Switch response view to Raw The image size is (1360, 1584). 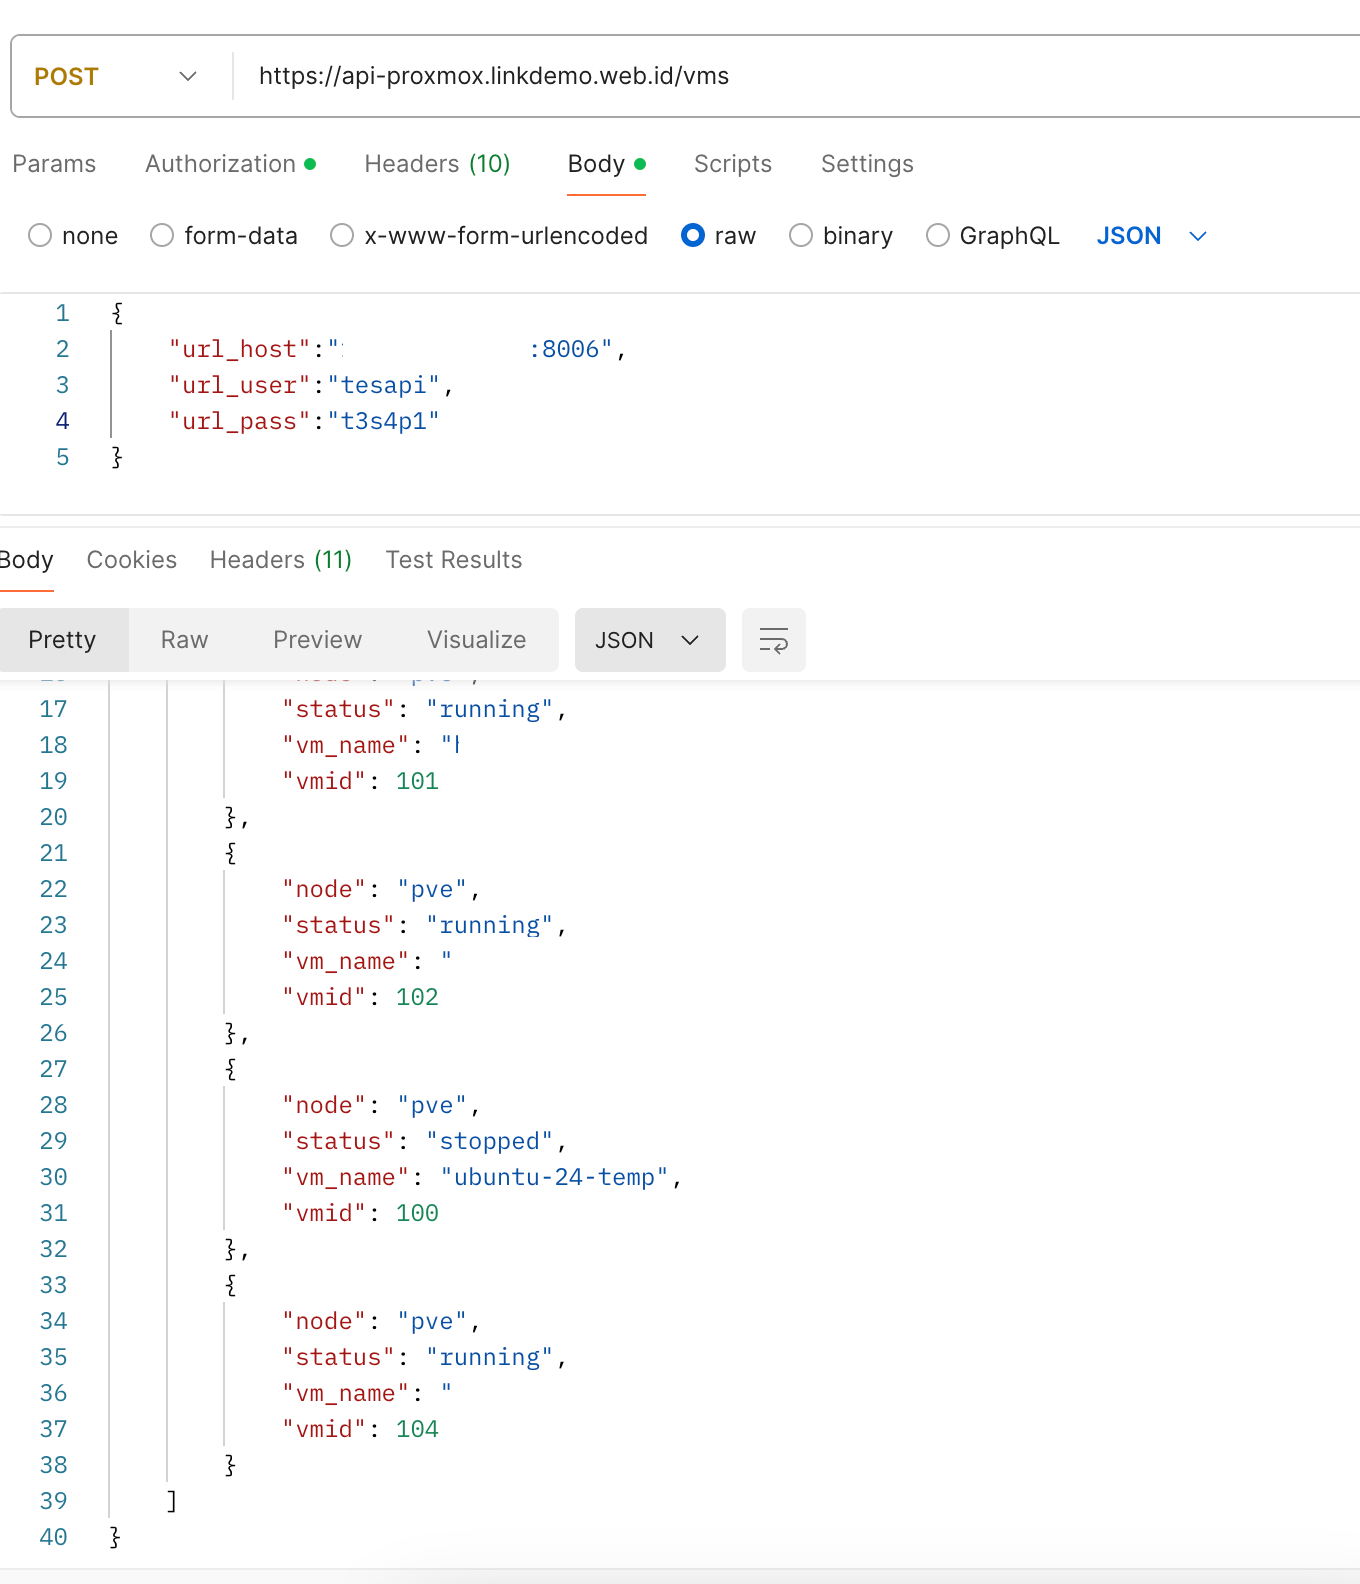point(184,640)
